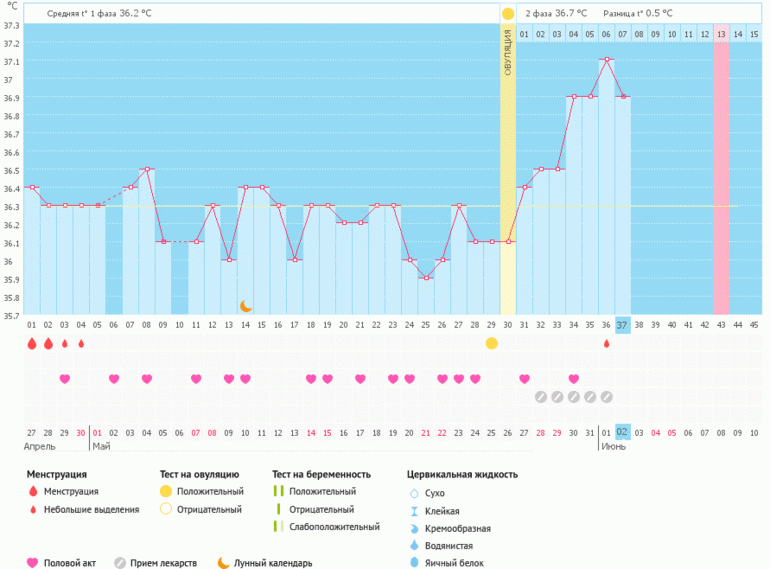The height and width of the screenshot is (569, 770).
Task: Click the yellow circle beside the '2 фаза' header
Action: click(x=508, y=13)
